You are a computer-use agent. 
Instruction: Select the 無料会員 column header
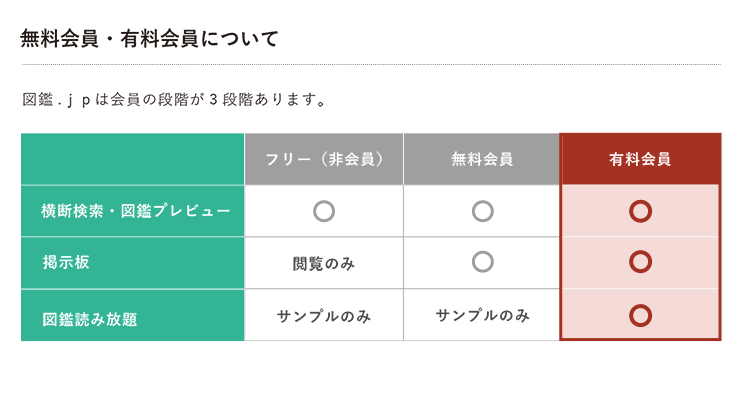click(x=482, y=159)
